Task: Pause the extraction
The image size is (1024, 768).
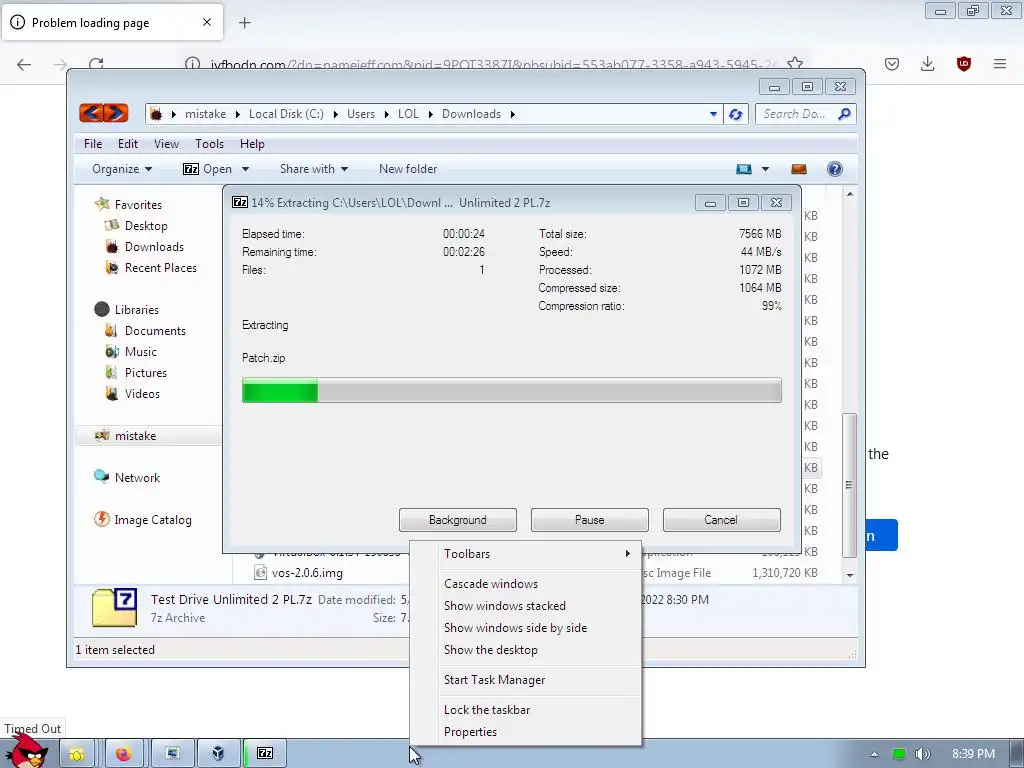Action: (590, 520)
